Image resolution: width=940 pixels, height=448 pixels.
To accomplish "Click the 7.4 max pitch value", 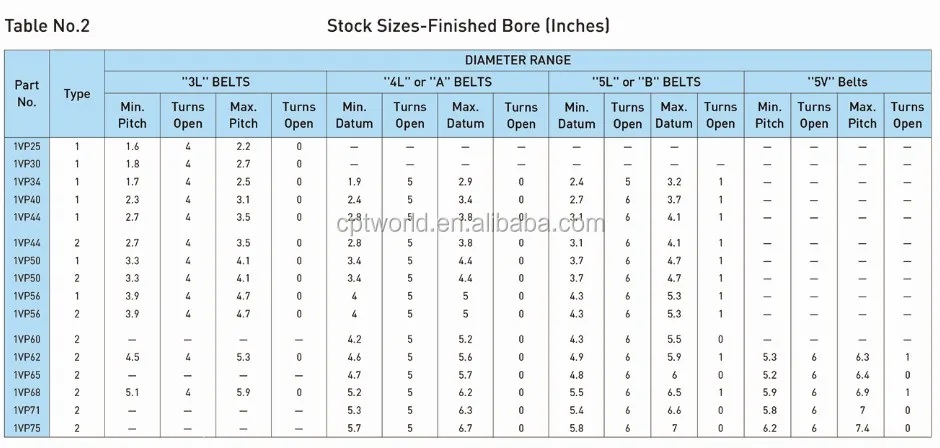I will click(x=862, y=428).
